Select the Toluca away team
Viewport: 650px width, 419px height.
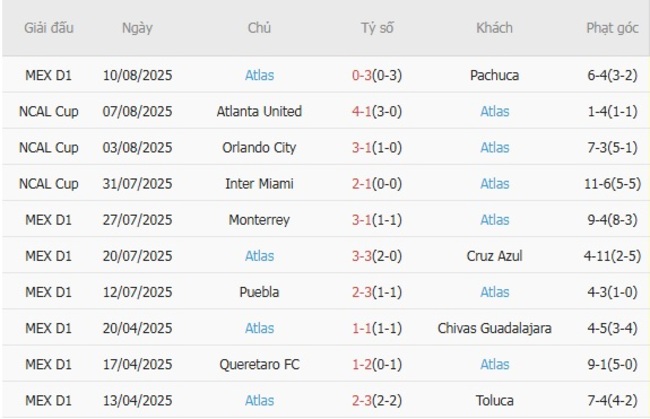pos(494,400)
